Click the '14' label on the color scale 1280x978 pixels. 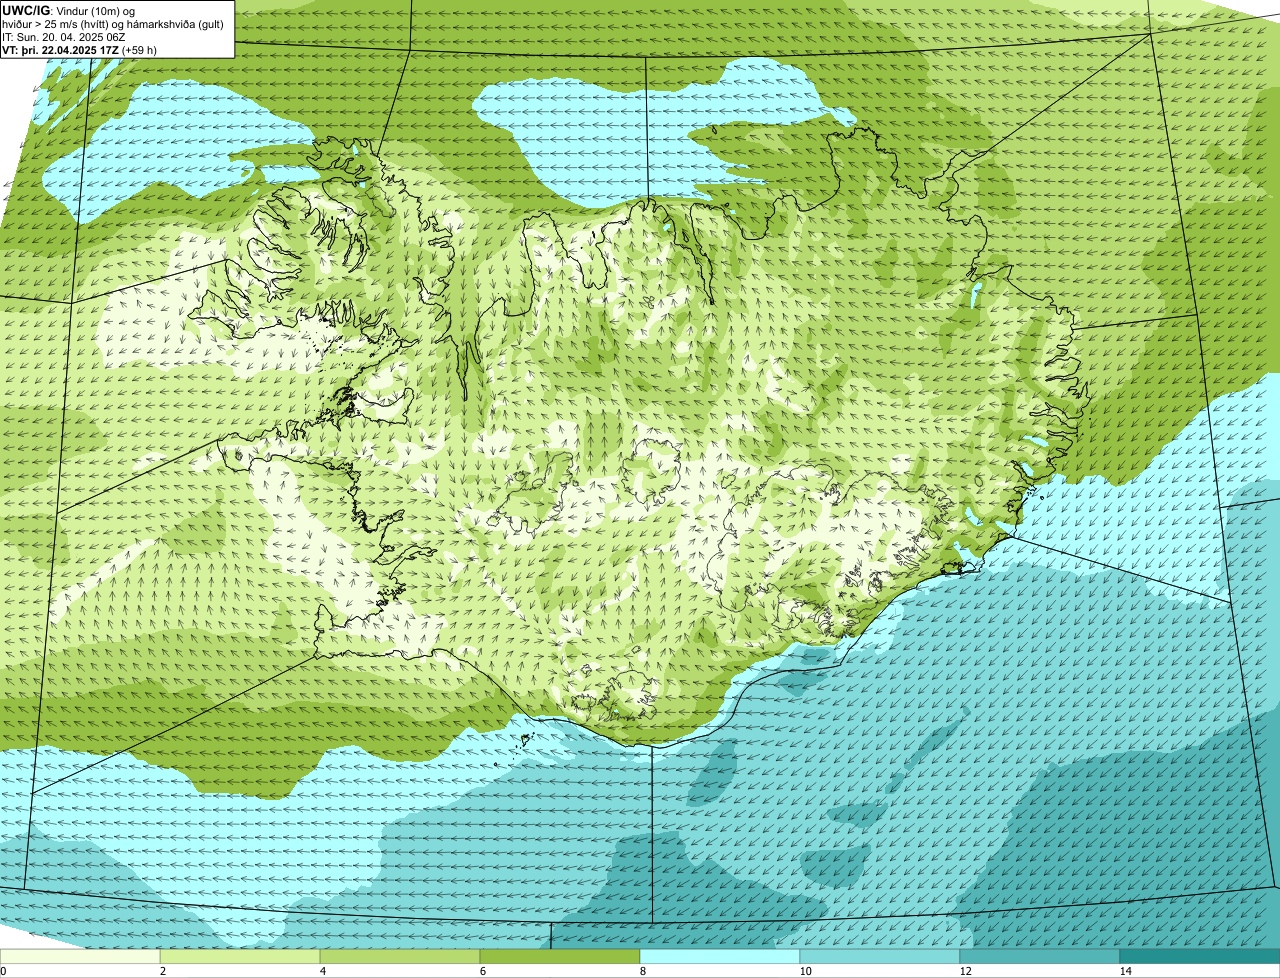coord(1125,971)
